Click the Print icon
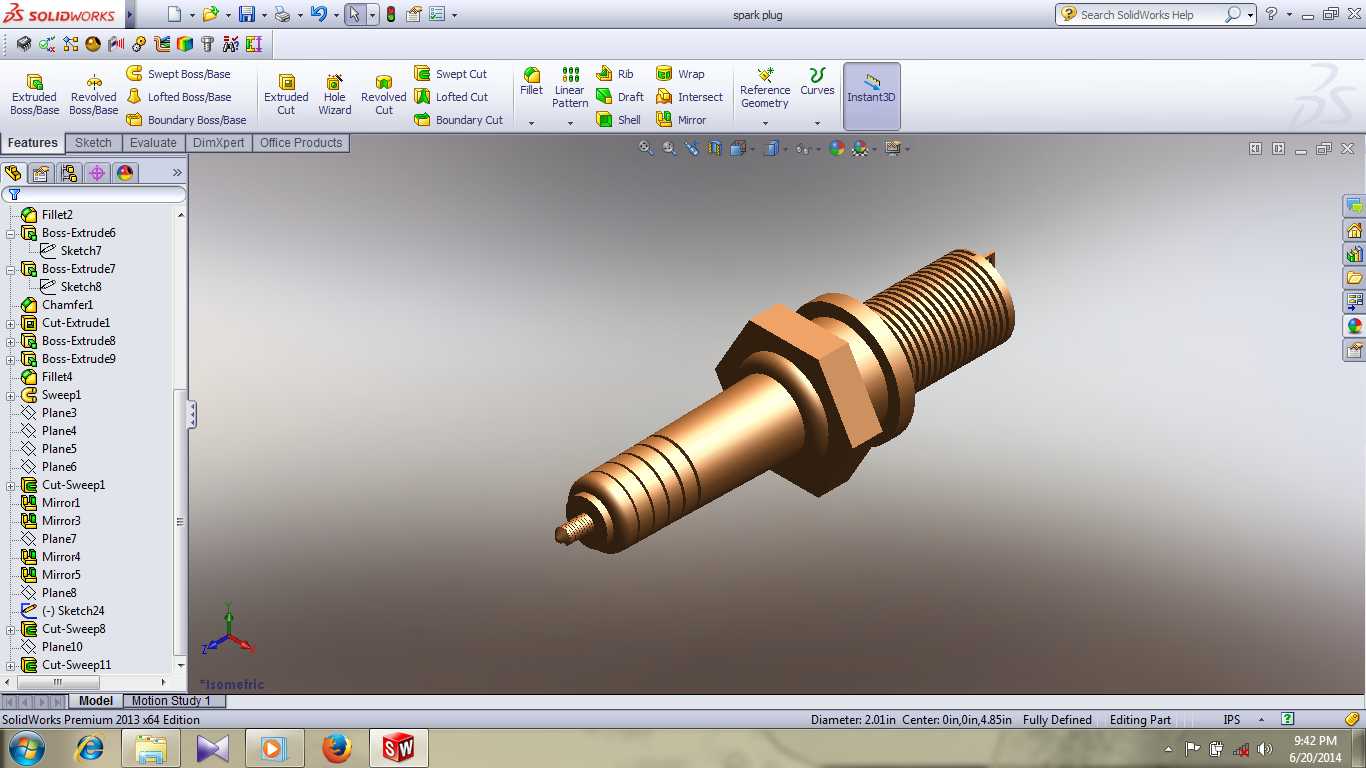 pyautogui.click(x=282, y=14)
